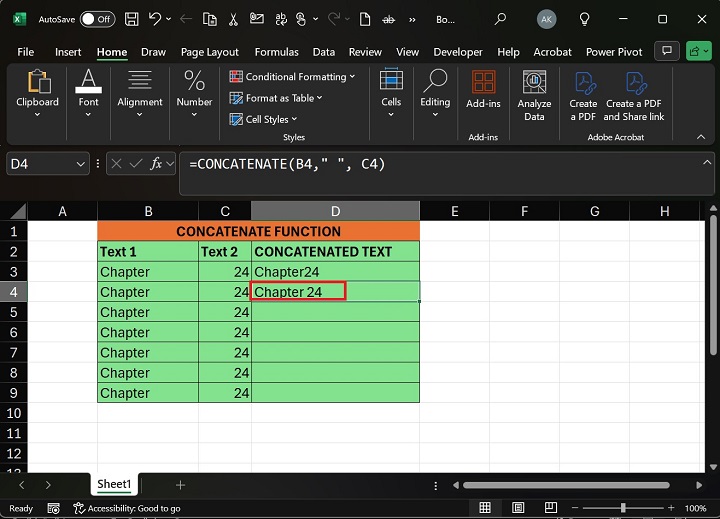
Task: Click the Undo arrow icon
Action: (156, 19)
